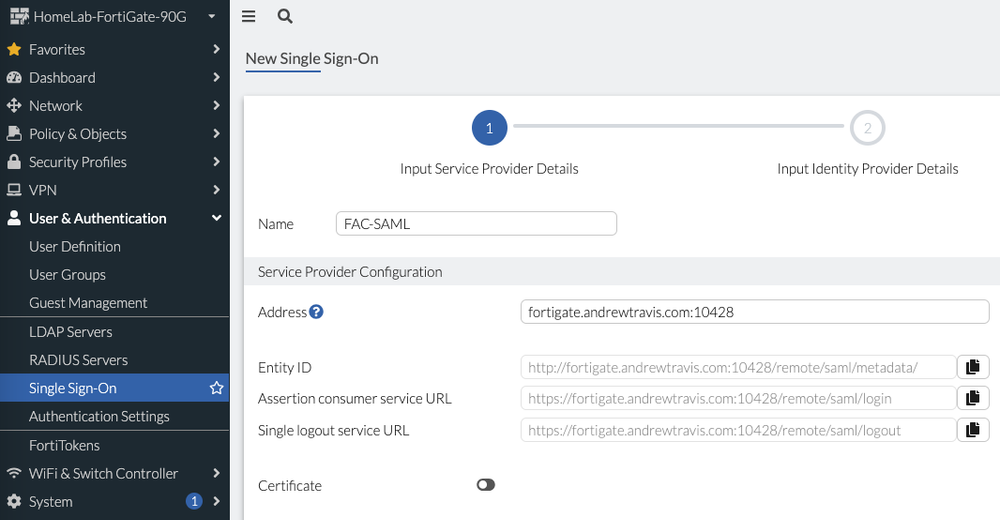Image resolution: width=1000 pixels, height=520 pixels.
Task: Click the User & Authentication person icon
Action: (14, 218)
